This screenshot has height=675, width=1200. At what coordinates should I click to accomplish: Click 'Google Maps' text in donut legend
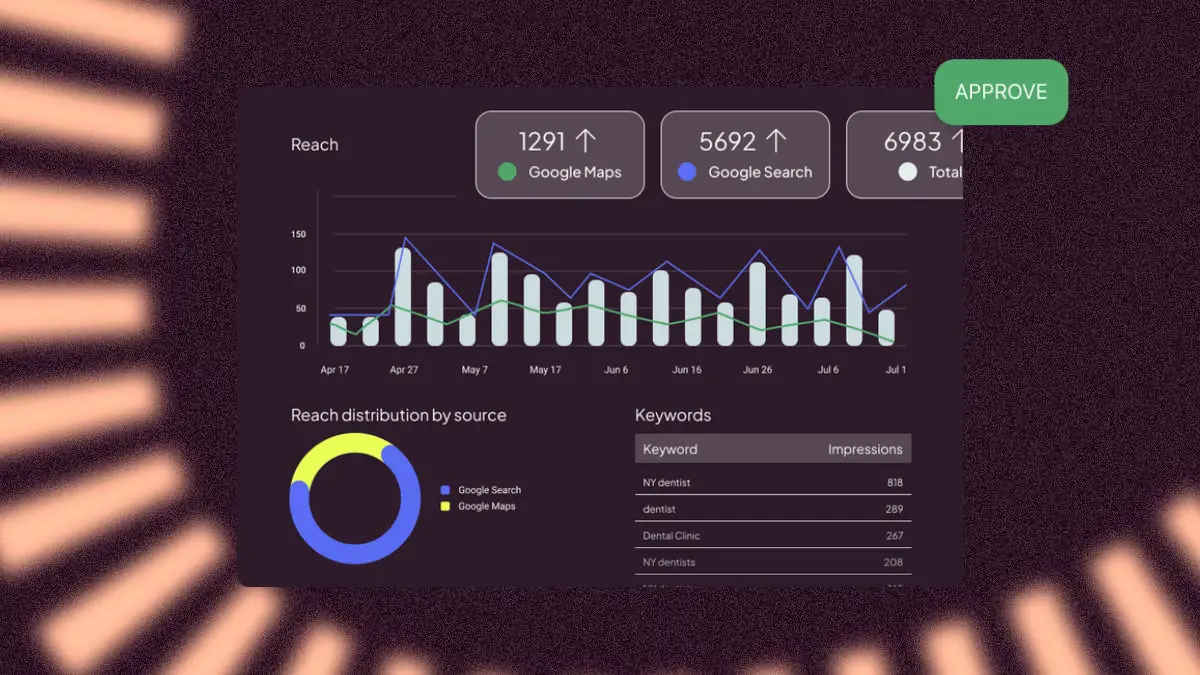point(487,506)
